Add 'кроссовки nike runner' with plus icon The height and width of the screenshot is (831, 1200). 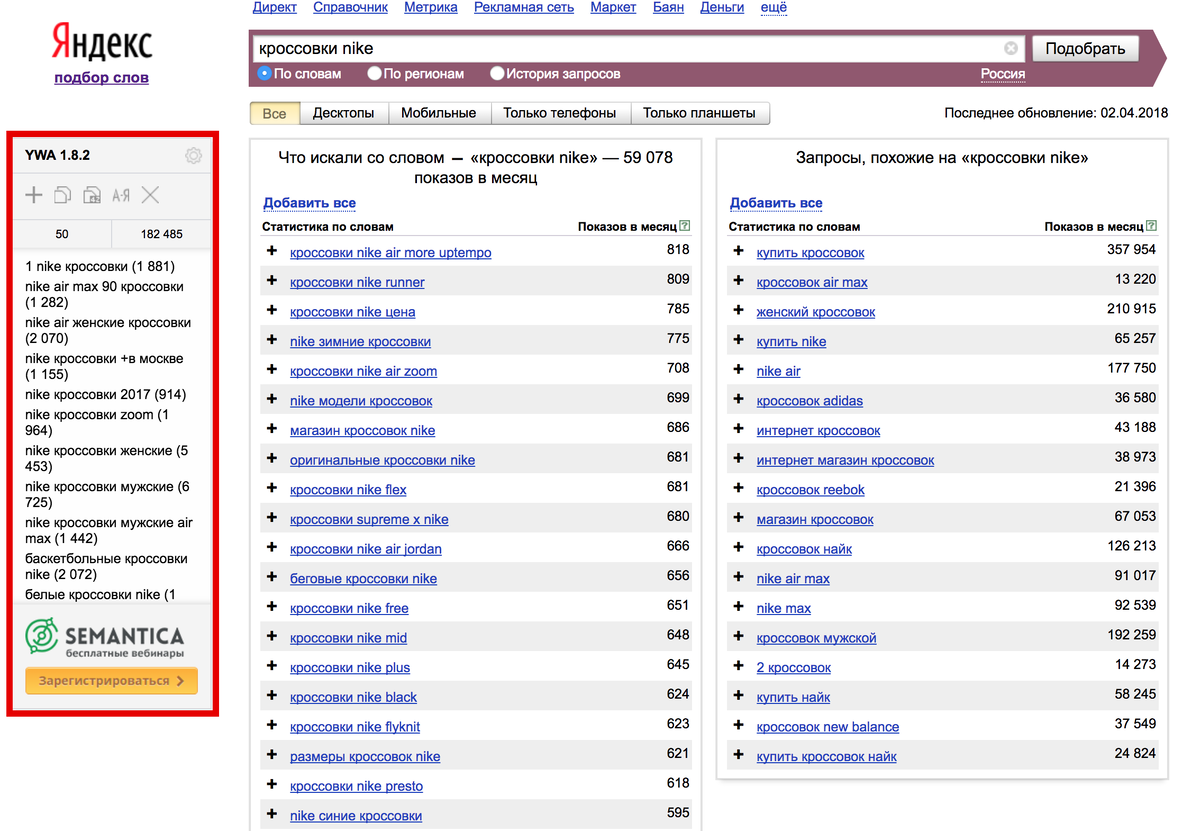(271, 281)
